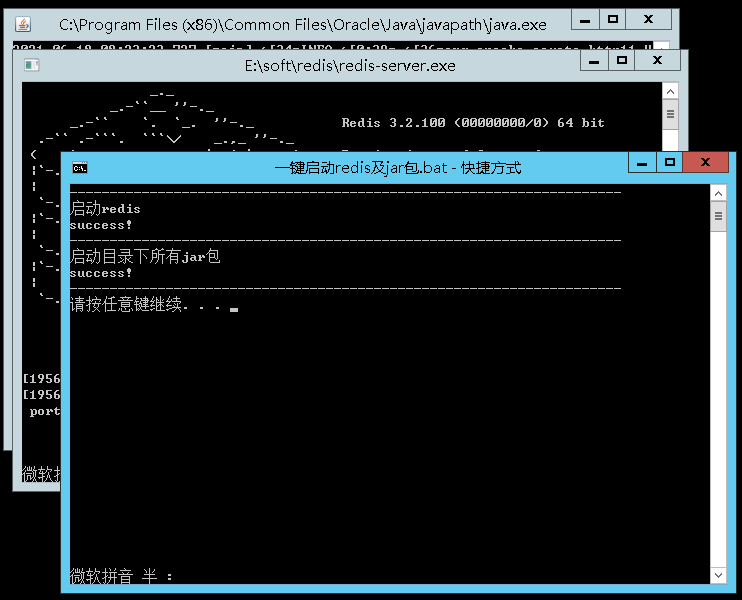742x600 pixels.
Task: Click the java.exe window title bar text
Action: 303,24
